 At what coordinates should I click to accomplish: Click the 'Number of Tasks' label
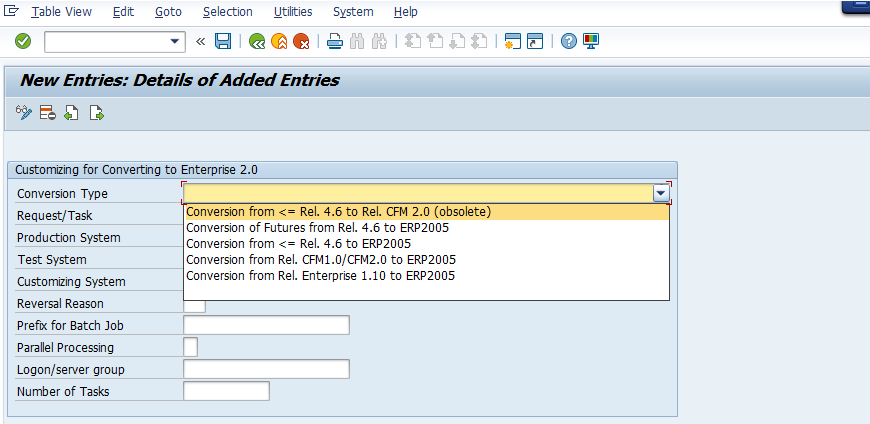pyautogui.click(x=63, y=391)
